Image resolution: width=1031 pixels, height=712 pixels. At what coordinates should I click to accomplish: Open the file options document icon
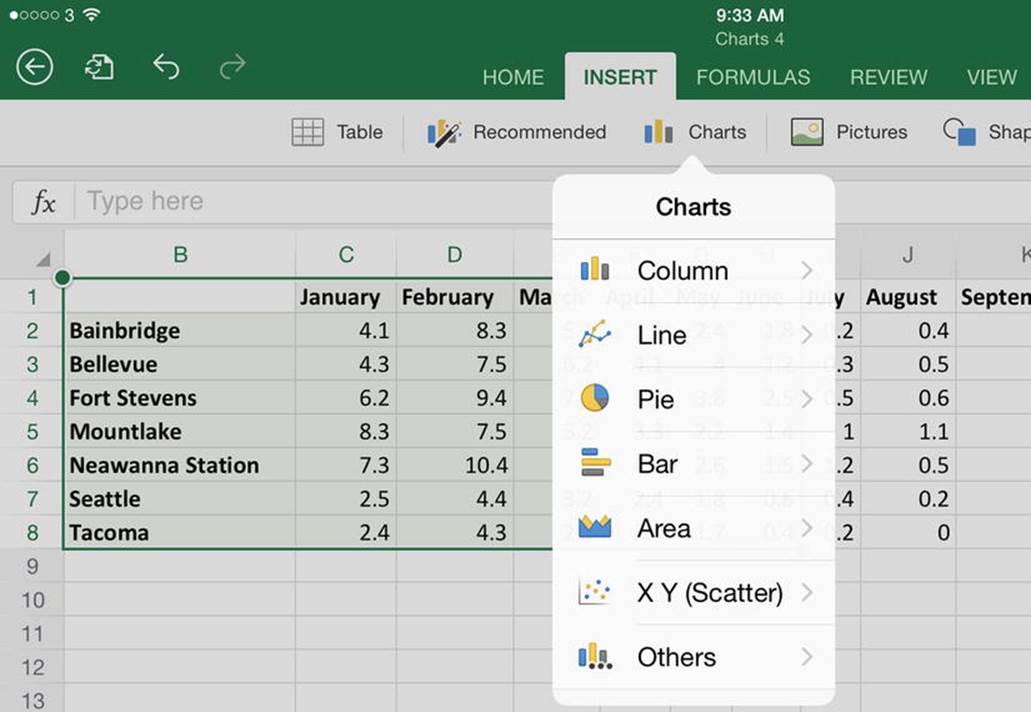pyautogui.click(x=99, y=67)
